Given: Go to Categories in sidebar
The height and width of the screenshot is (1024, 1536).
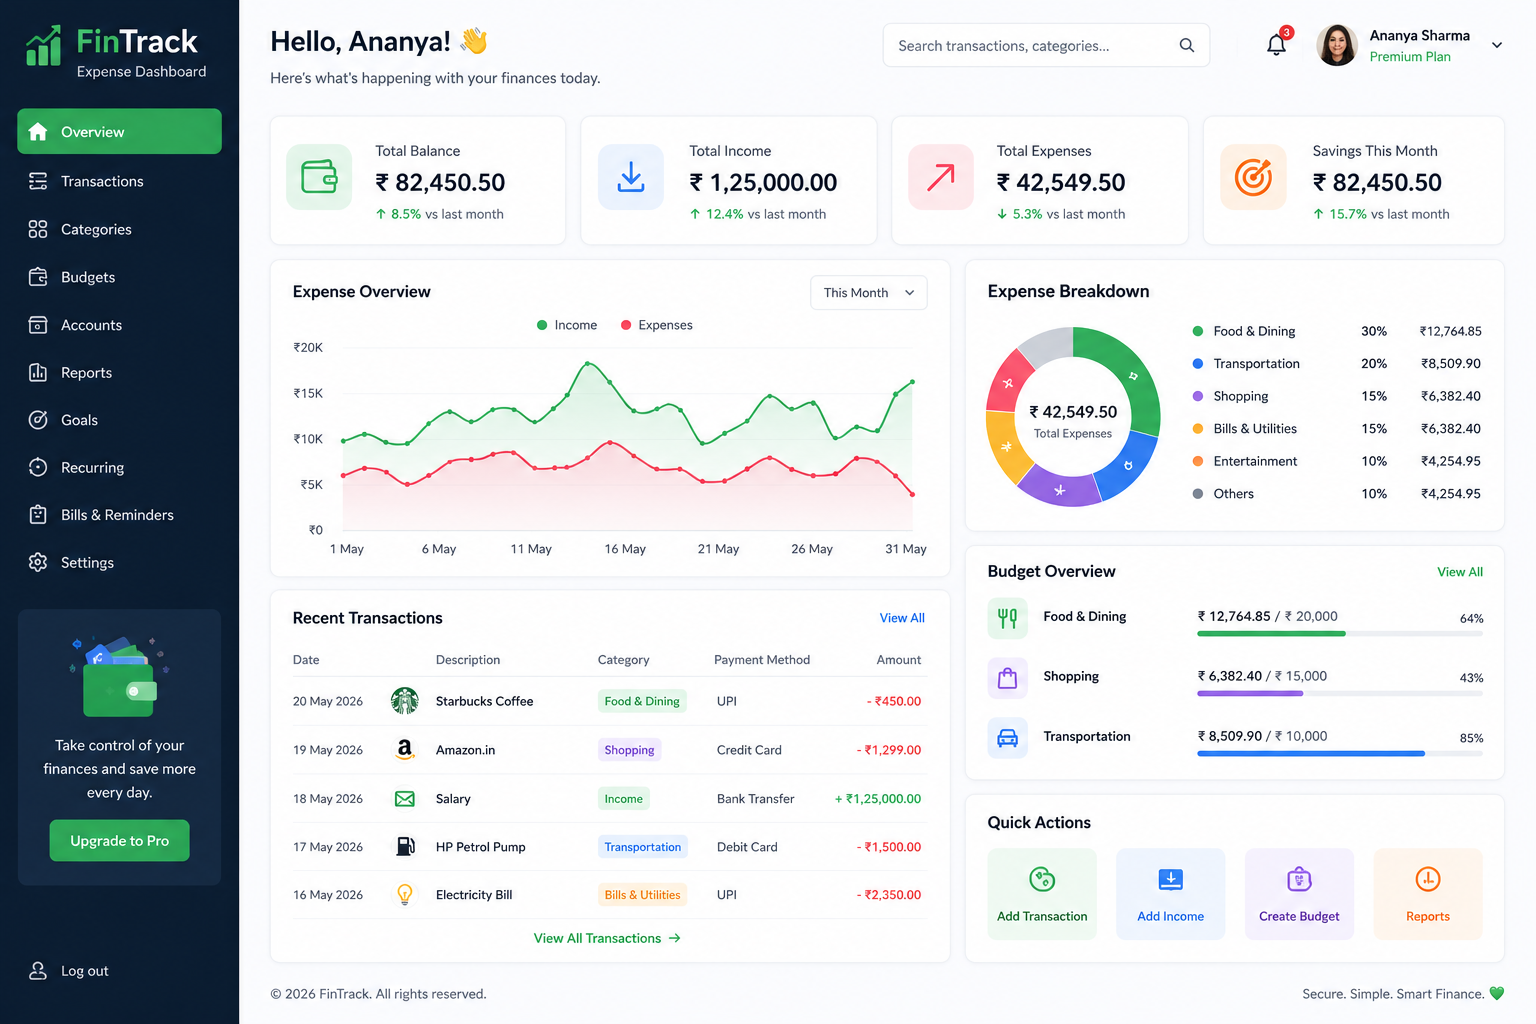Looking at the screenshot, I should point(119,229).
